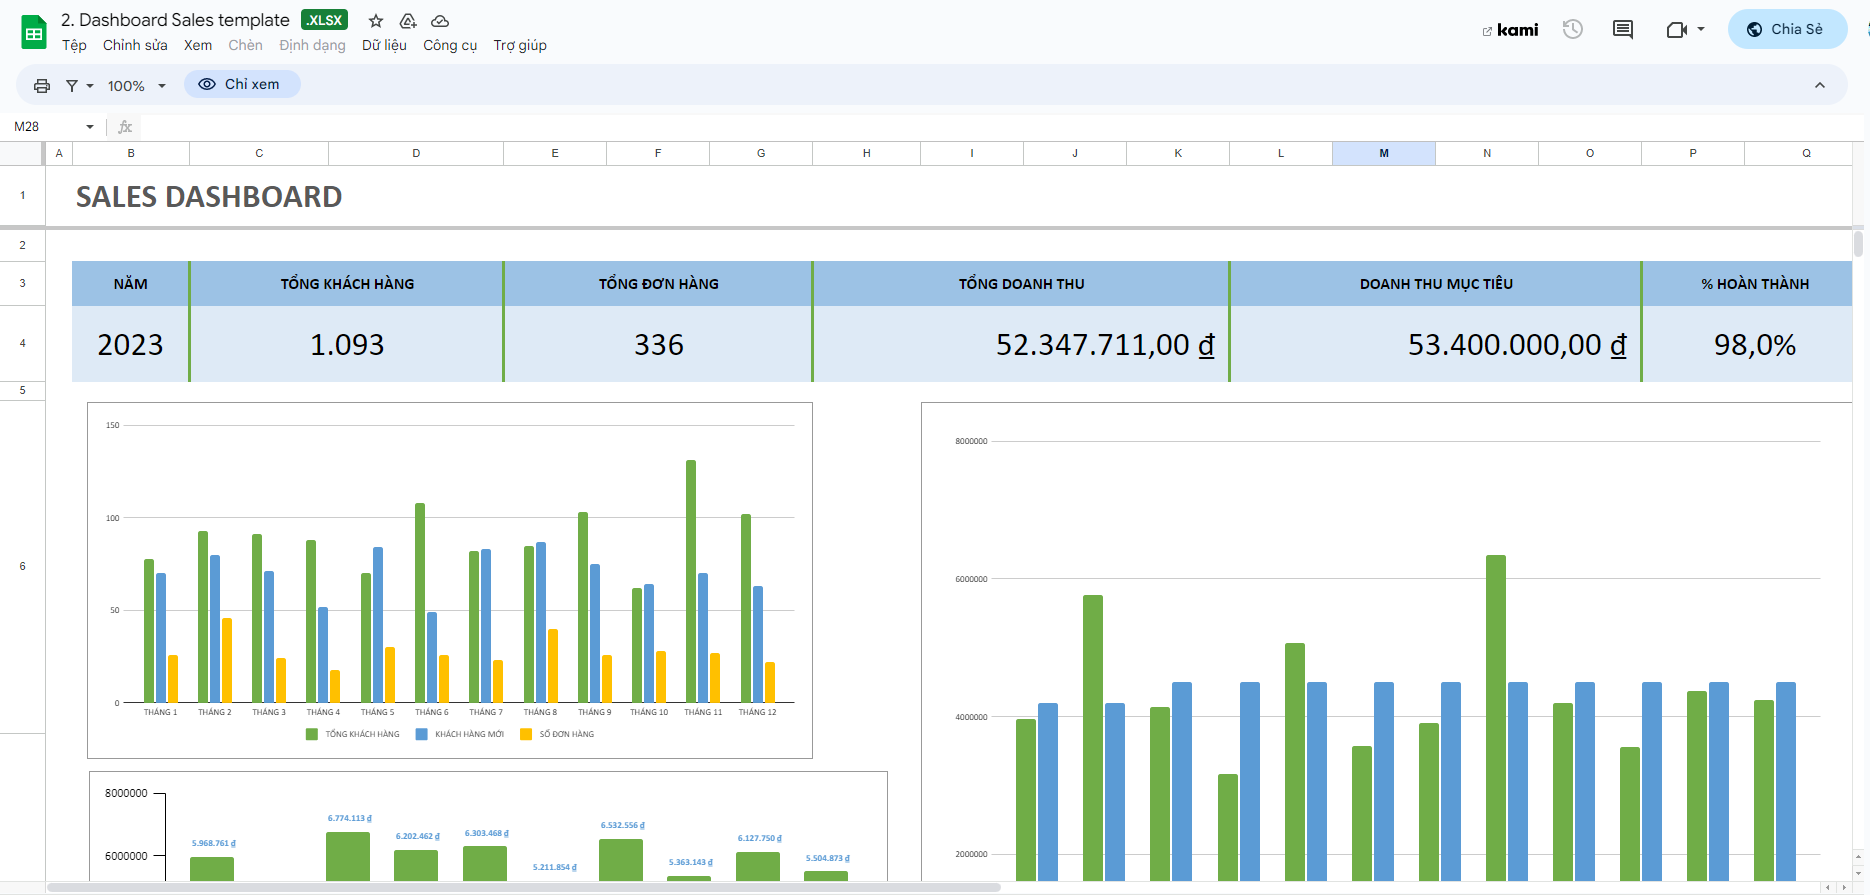Collapse the toolbar with the chevron

[1820, 85]
